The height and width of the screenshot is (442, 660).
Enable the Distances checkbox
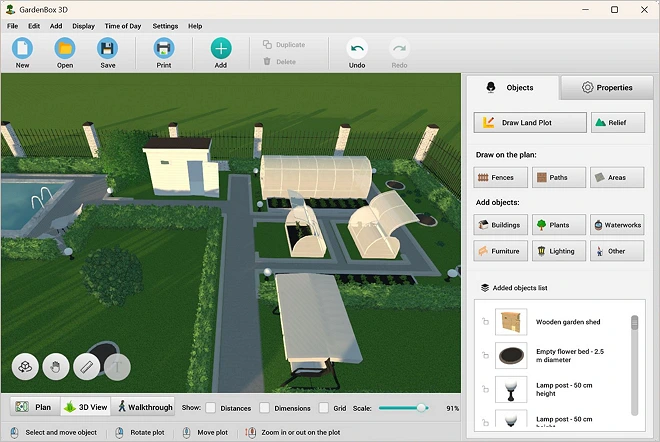210,407
